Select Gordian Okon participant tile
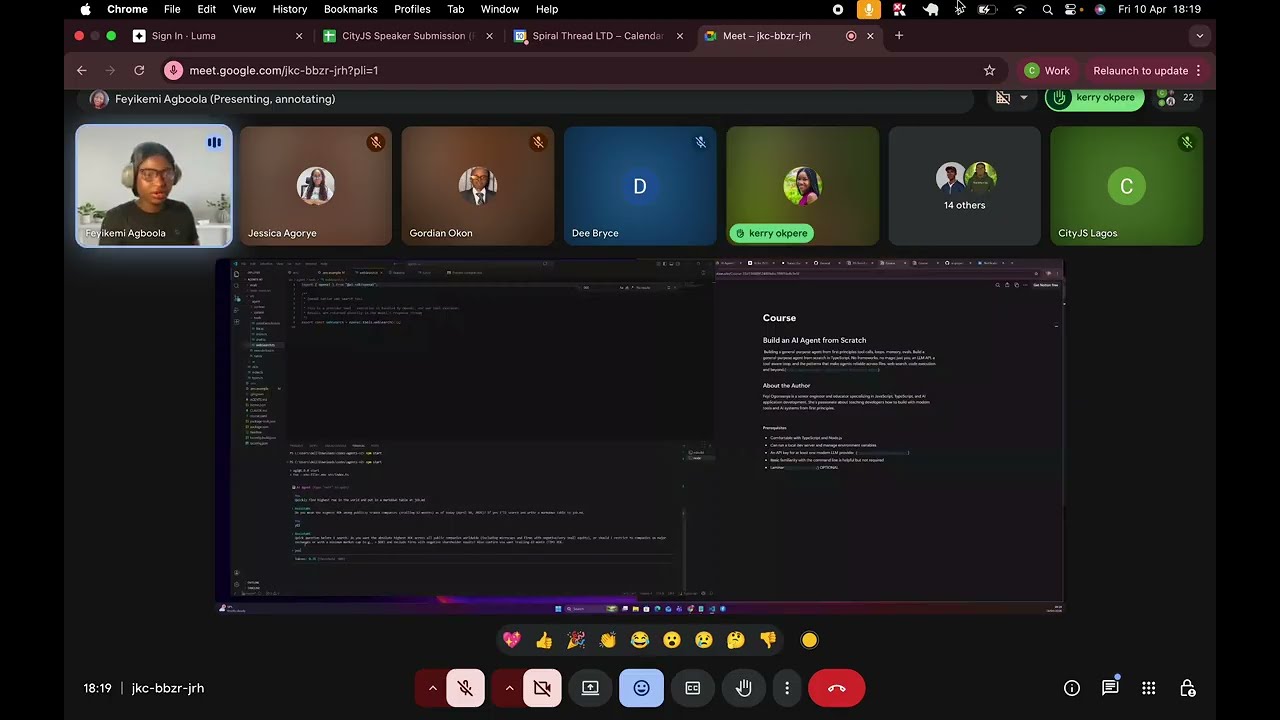 478,186
